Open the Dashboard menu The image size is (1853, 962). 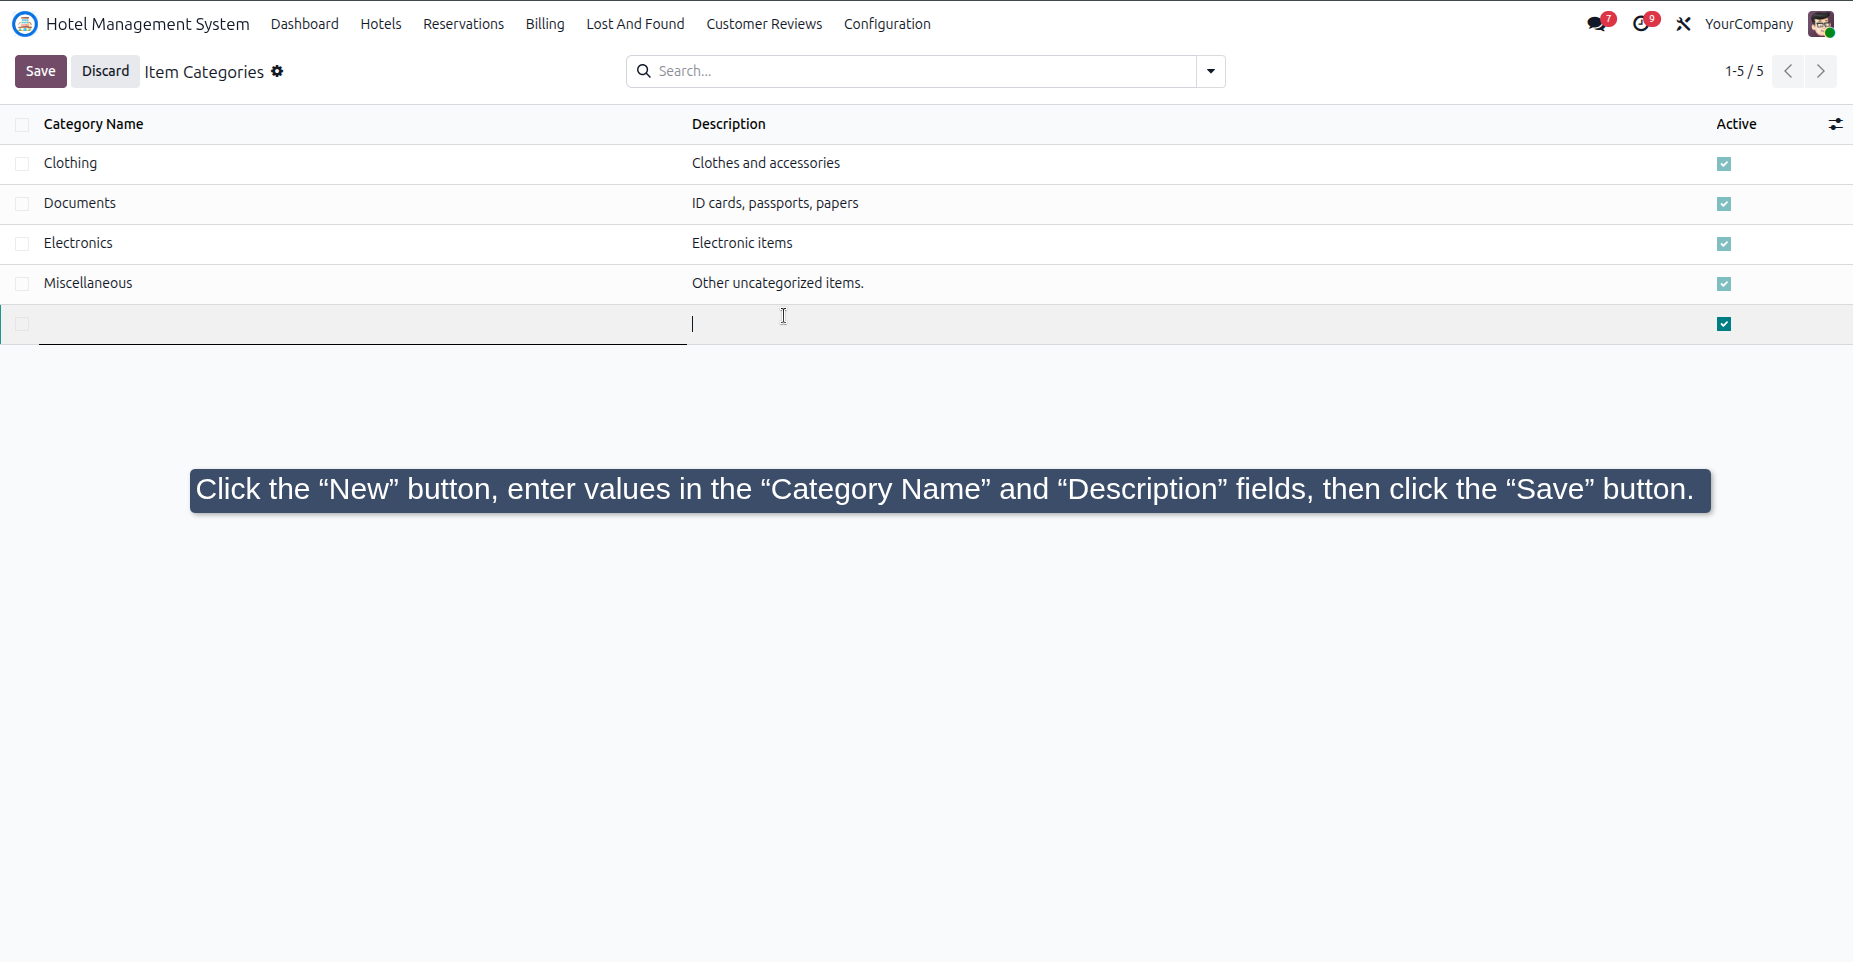[305, 24]
